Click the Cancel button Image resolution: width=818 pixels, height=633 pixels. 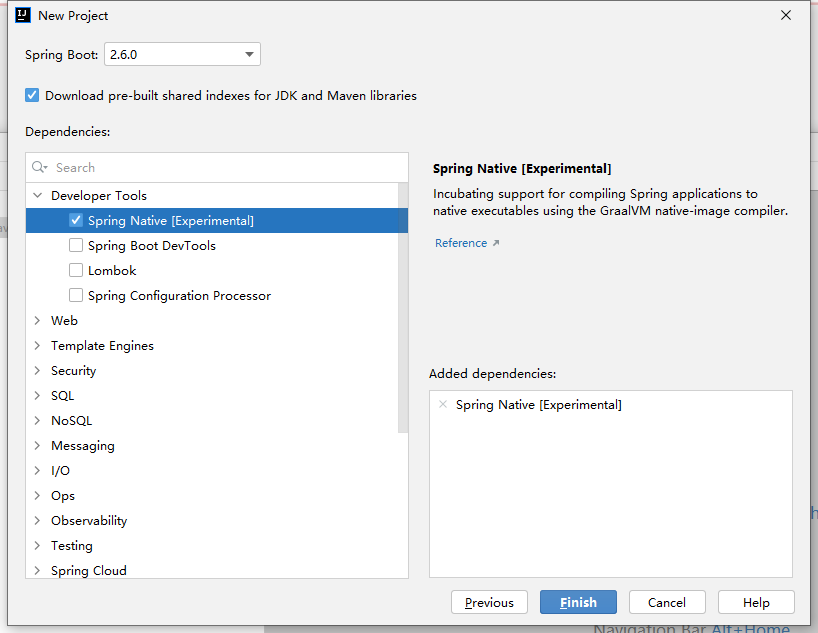667,602
